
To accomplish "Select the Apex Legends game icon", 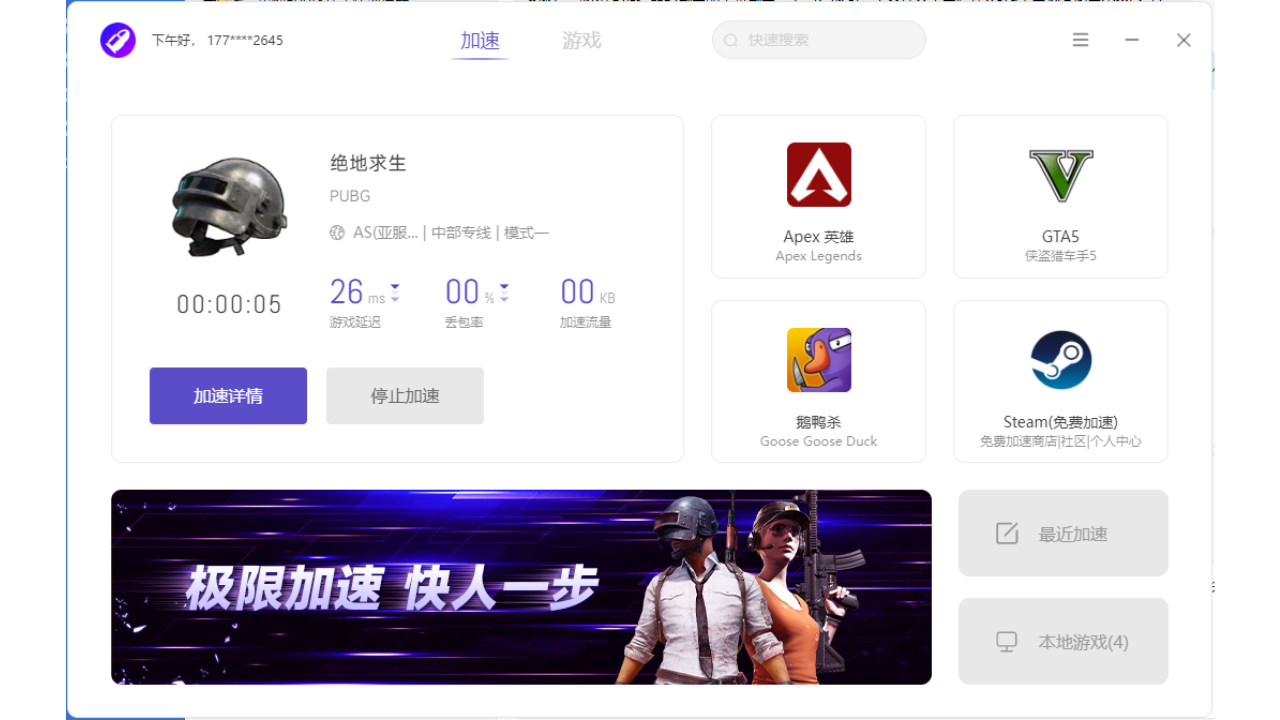I will click(819, 175).
